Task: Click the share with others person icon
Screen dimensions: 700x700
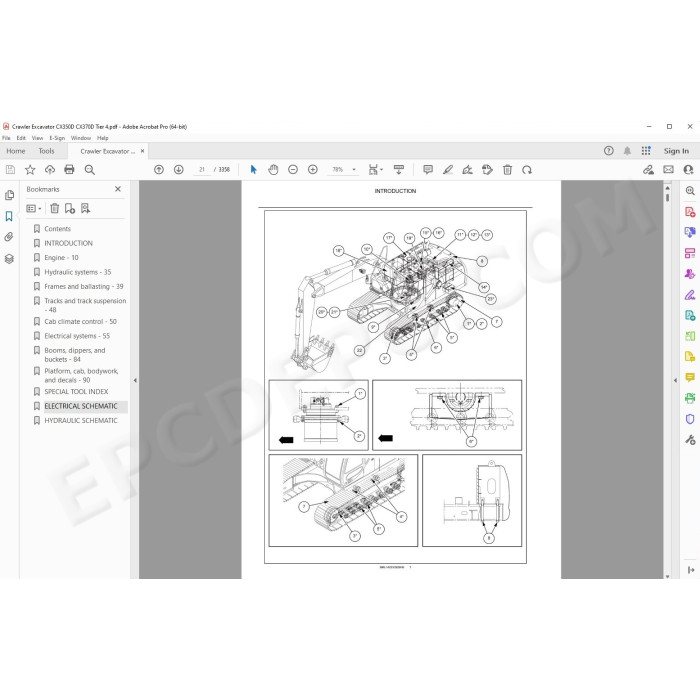Action: click(x=688, y=170)
